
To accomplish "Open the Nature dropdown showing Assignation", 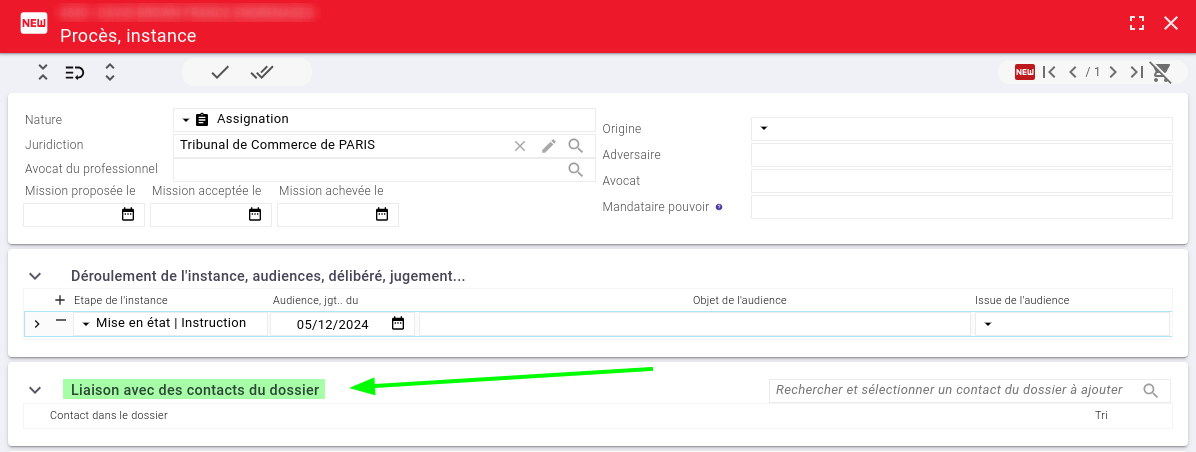I will 185,120.
